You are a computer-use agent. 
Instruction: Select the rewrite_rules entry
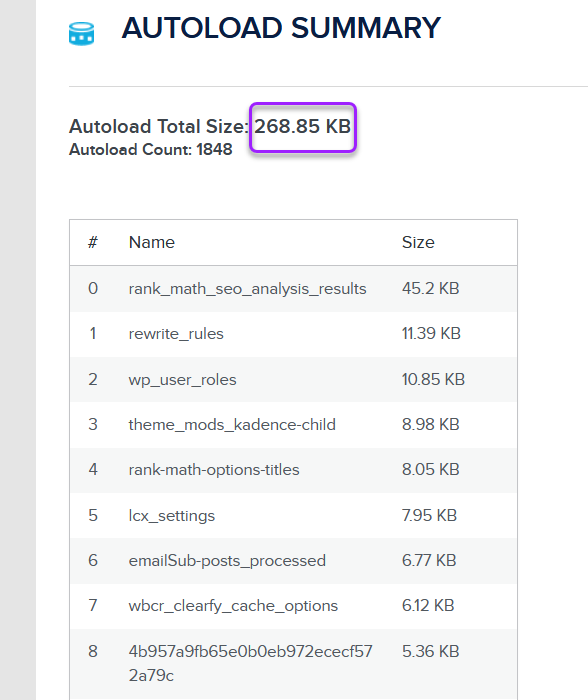click(x=176, y=334)
